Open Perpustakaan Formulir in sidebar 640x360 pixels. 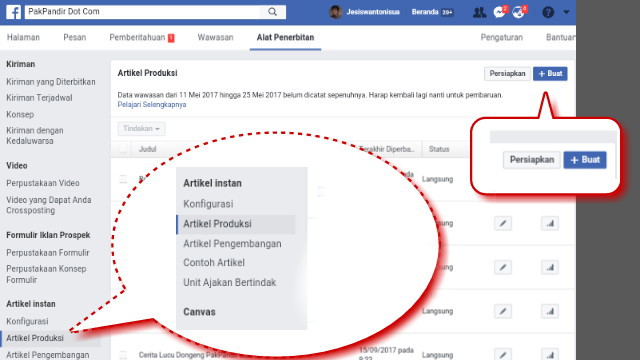(48, 253)
